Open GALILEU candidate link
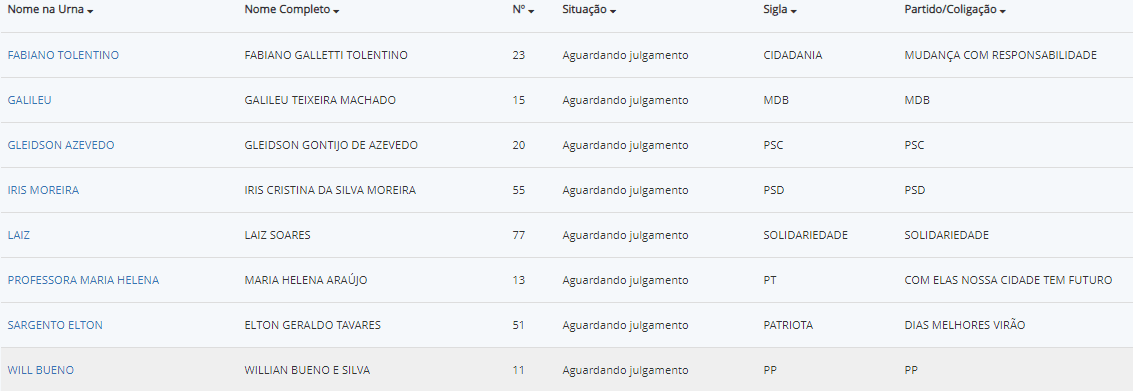The image size is (1133, 391). (30, 100)
